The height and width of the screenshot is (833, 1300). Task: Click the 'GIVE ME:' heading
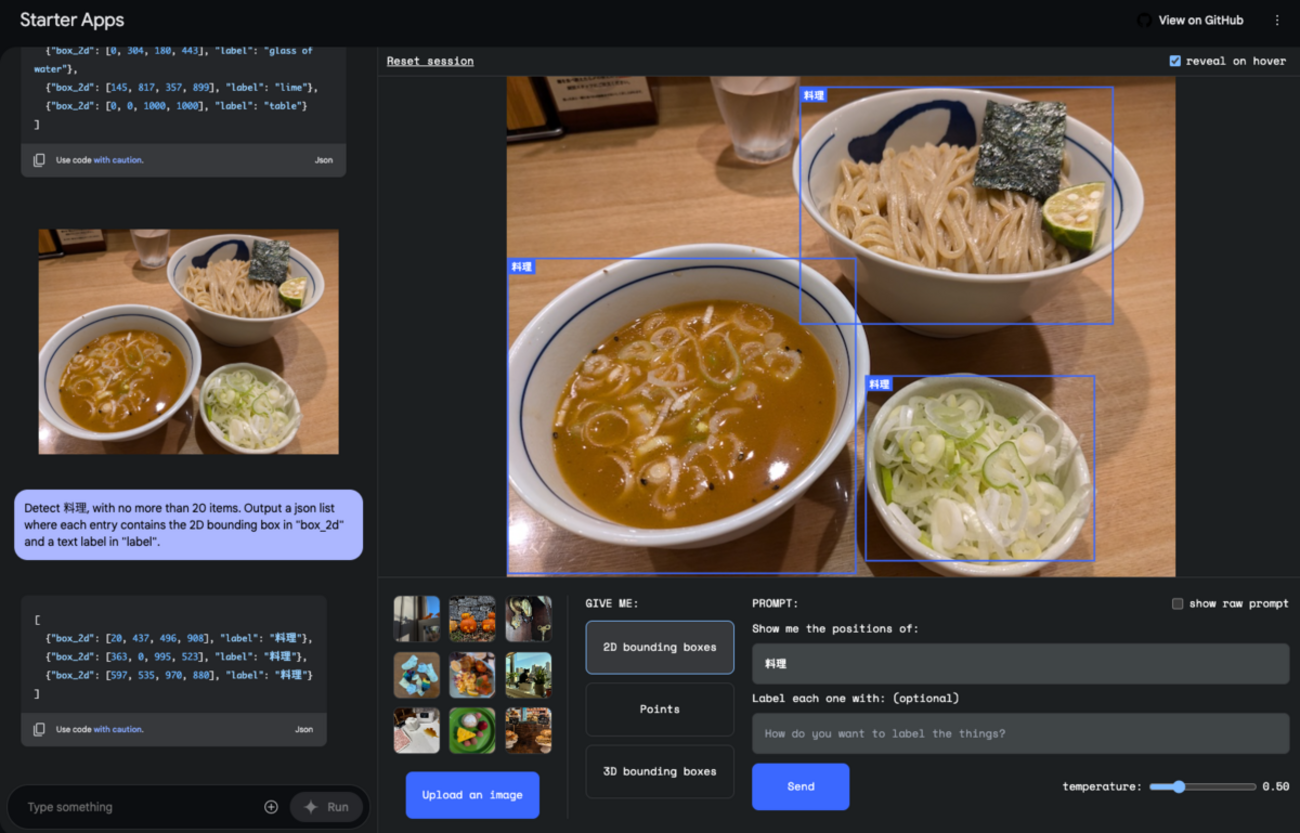pyautogui.click(x=612, y=603)
